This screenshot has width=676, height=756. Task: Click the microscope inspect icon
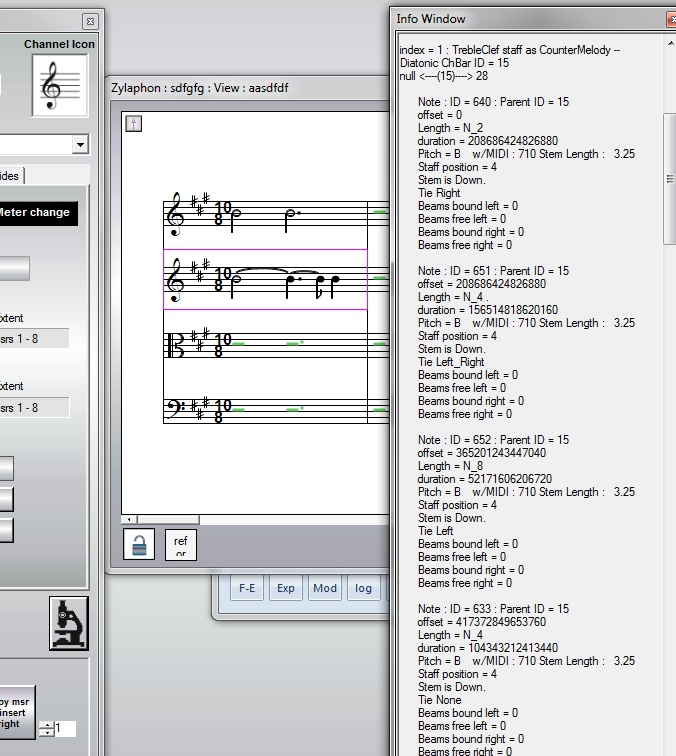[x=69, y=623]
